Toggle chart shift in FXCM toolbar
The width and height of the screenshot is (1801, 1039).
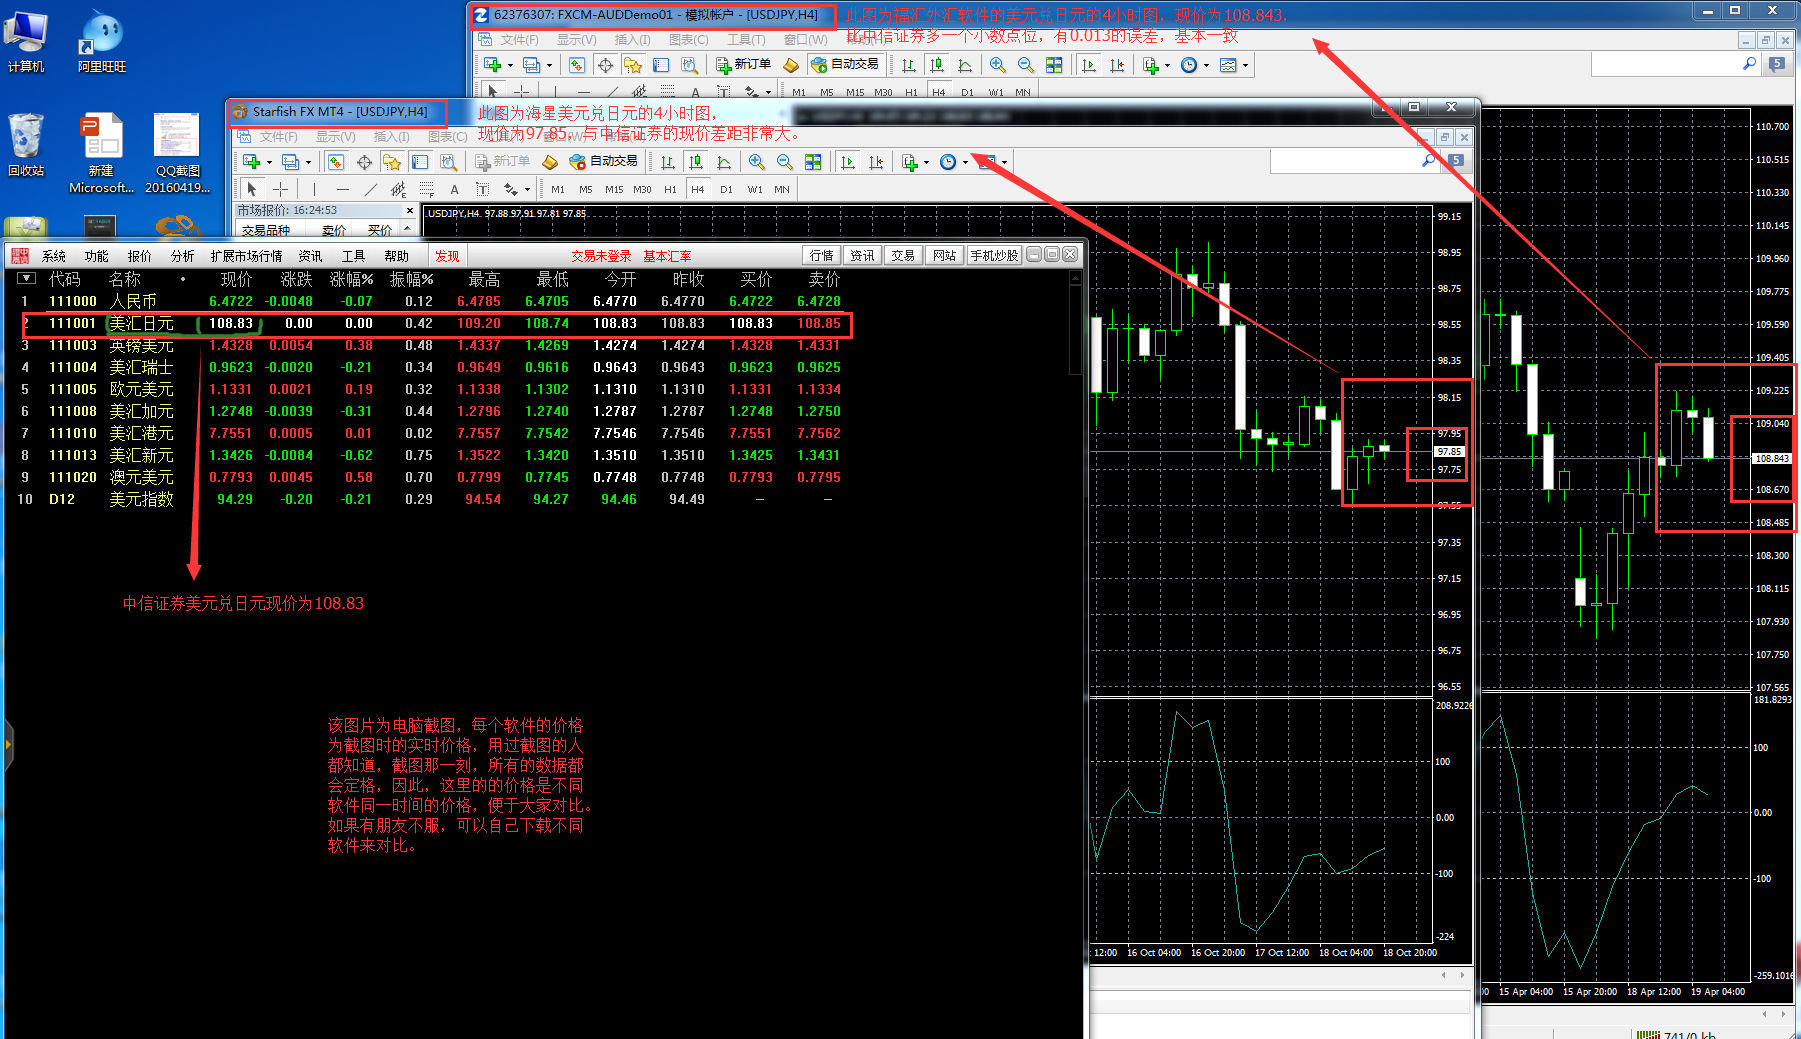coord(1117,65)
